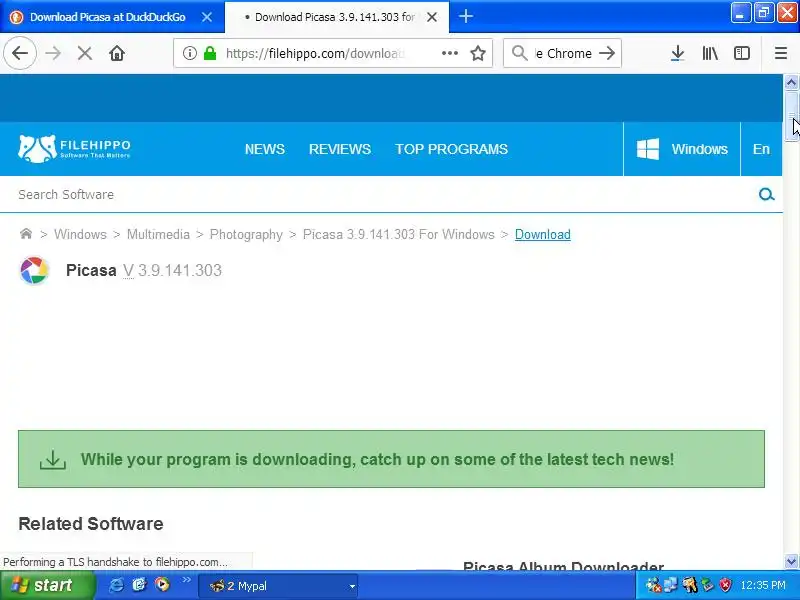
Task: Click the Picasa title text
Action: pyautogui.click(x=91, y=270)
